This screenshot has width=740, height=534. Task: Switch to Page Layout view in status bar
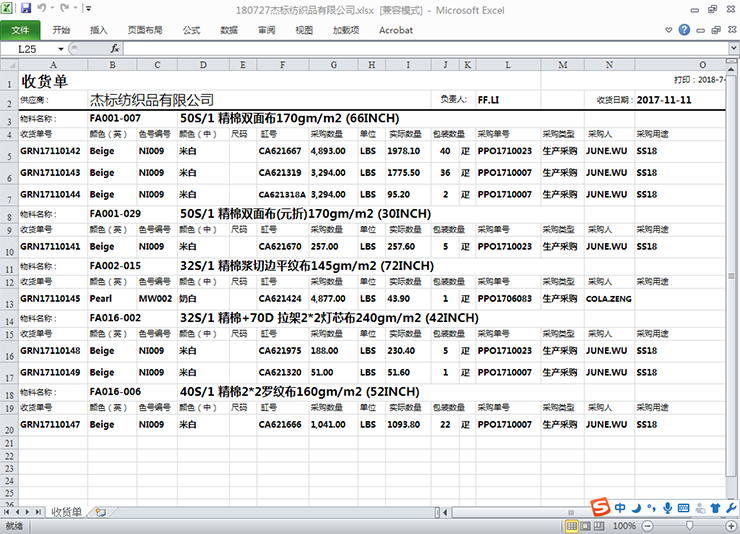tap(585, 526)
